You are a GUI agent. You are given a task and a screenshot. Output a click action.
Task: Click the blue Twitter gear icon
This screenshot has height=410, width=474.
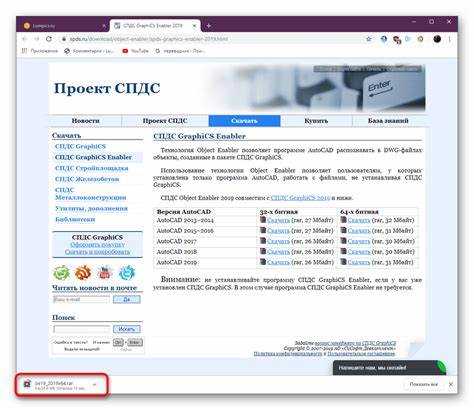[127, 273]
